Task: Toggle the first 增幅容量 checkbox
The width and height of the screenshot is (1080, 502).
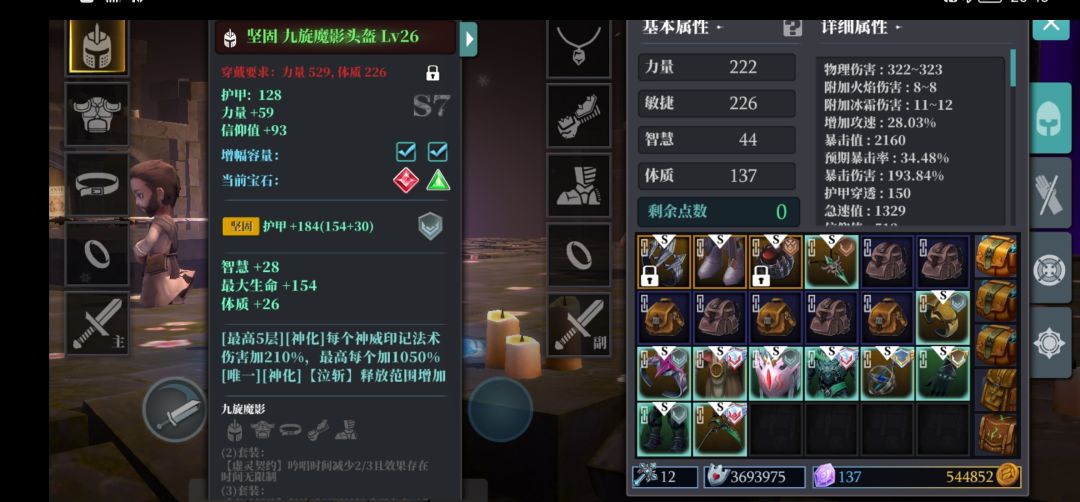Action: pos(406,151)
